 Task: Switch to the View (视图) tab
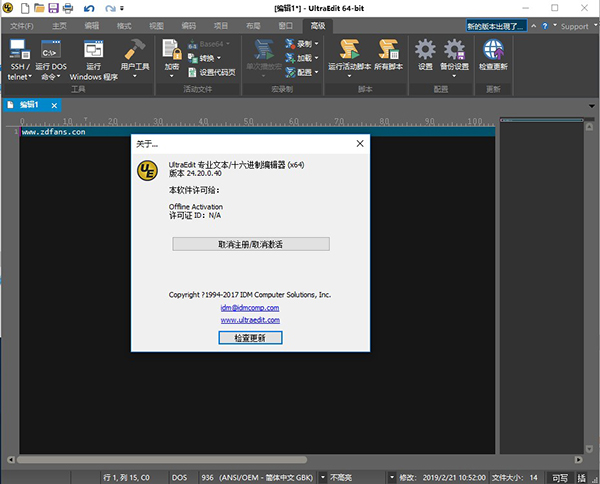click(156, 26)
